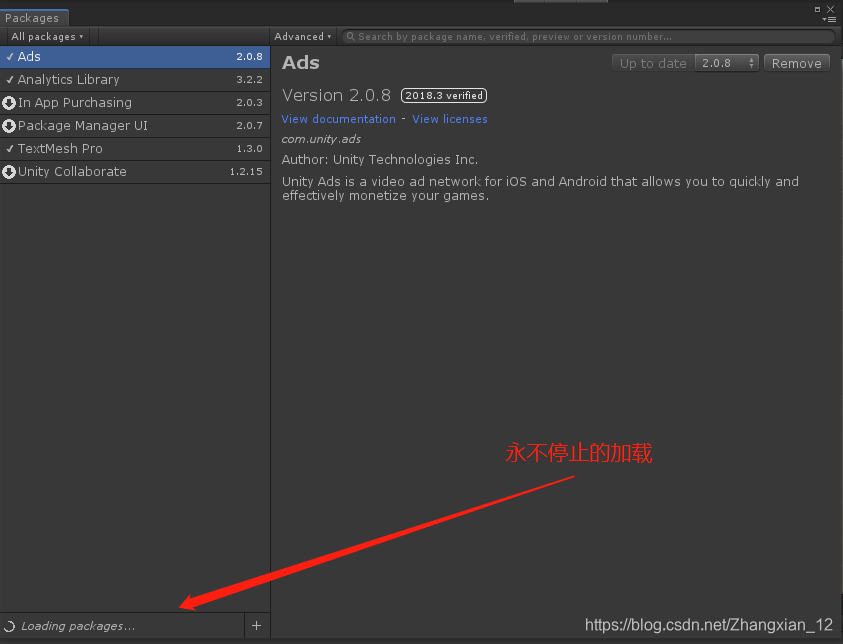843x644 pixels.
Task: Click download icon beside Package Manager UI
Action: (x=9, y=126)
